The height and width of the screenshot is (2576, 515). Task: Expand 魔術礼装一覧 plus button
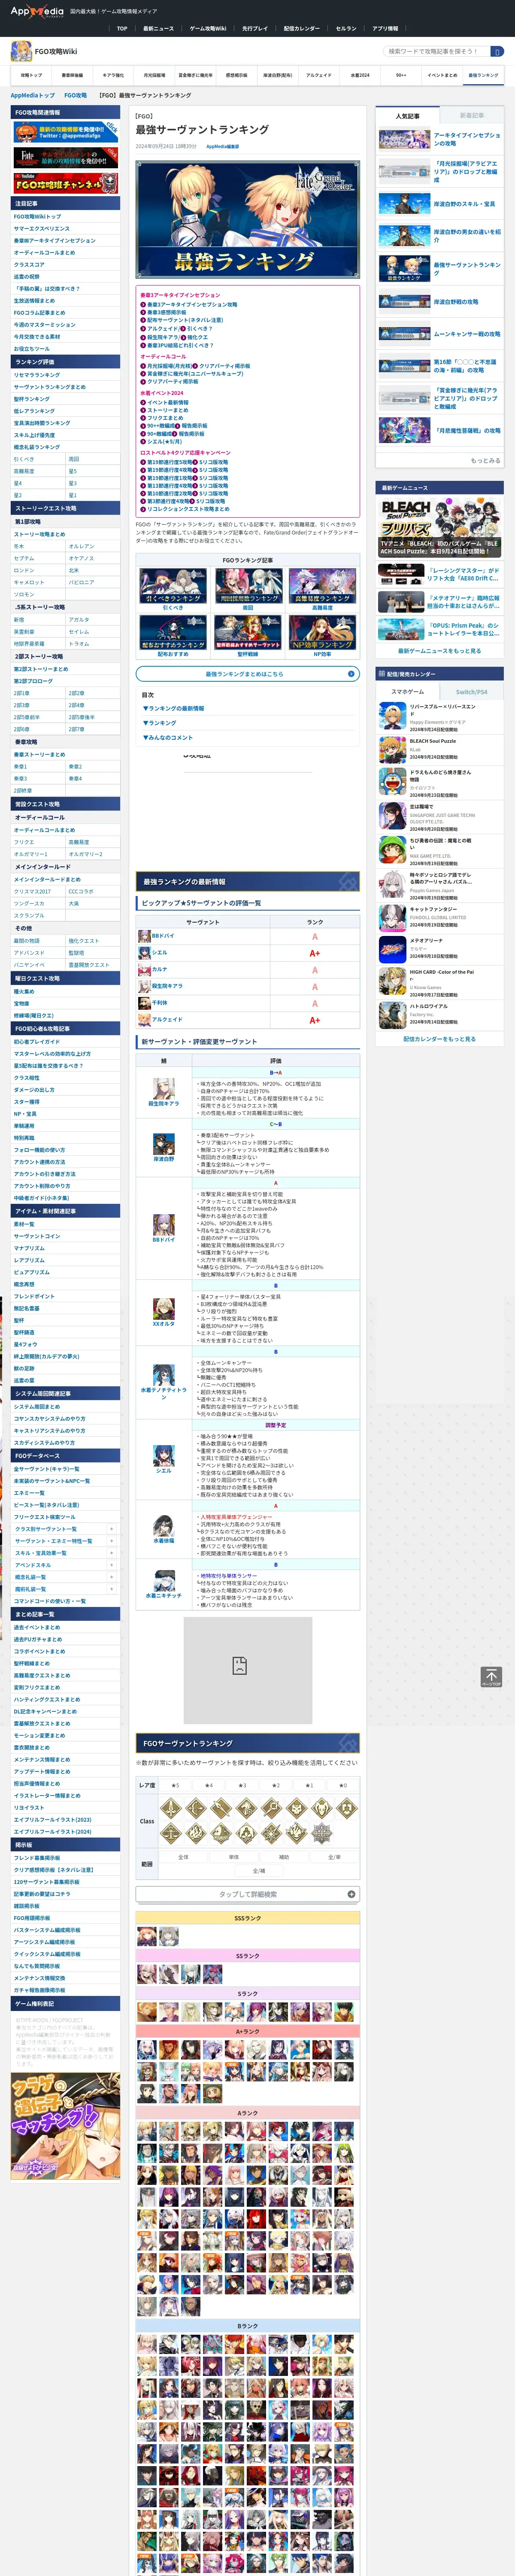click(111, 1589)
